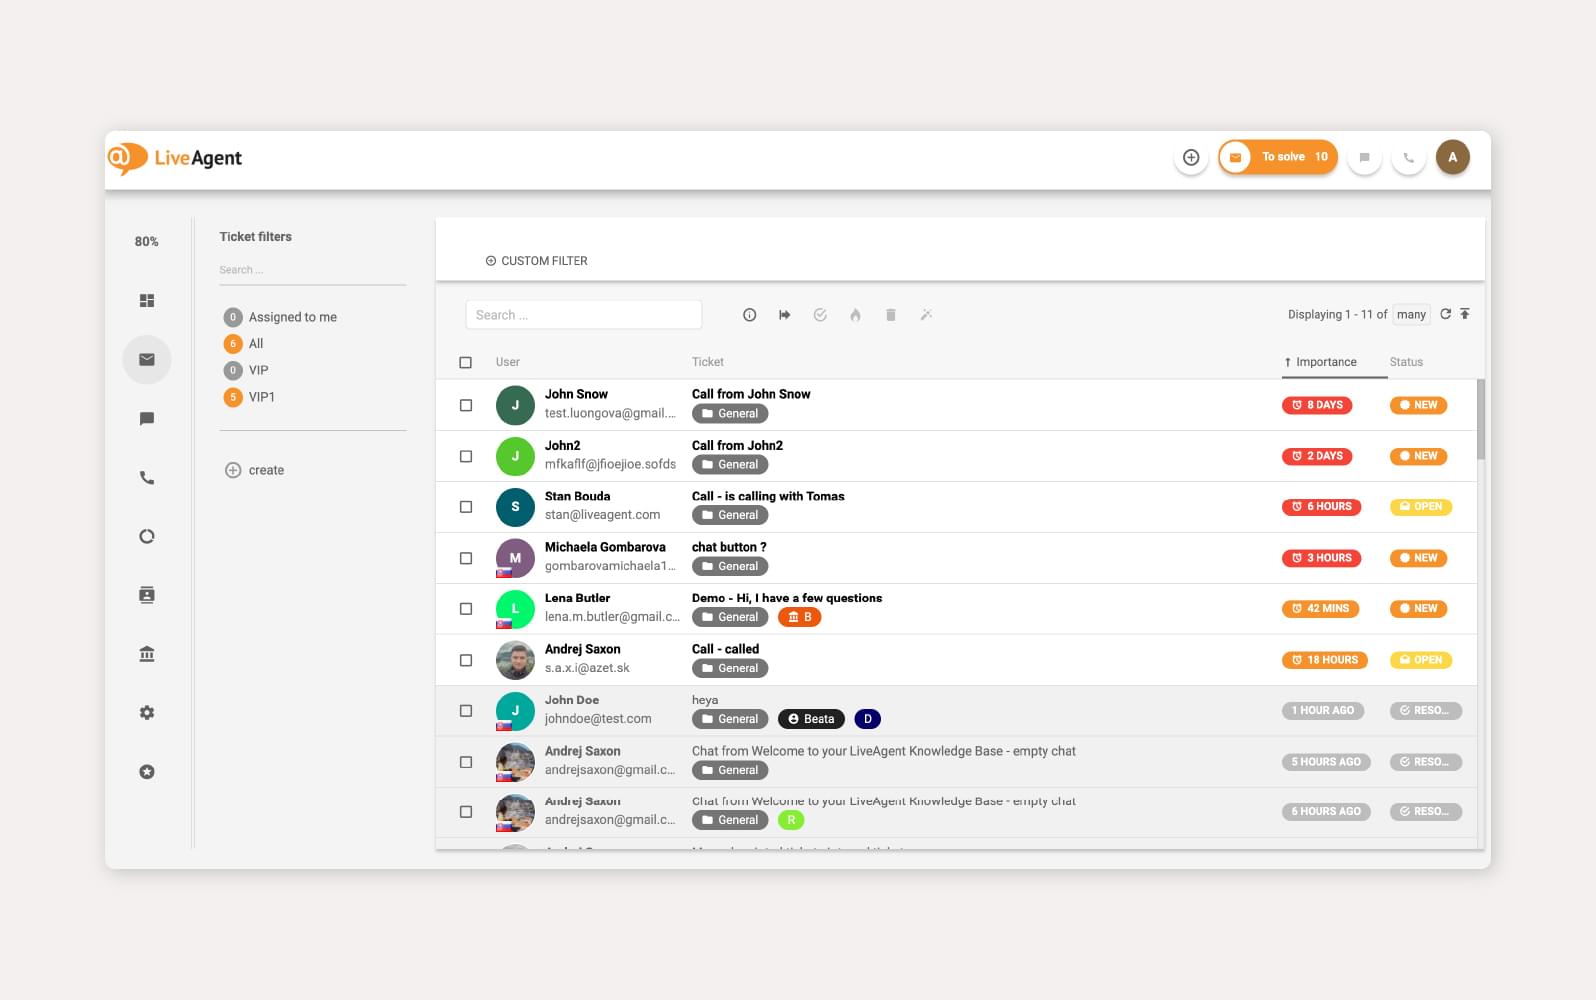Open the chat button ? ticket
This screenshot has width=1596, height=1000.
[729, 547]
